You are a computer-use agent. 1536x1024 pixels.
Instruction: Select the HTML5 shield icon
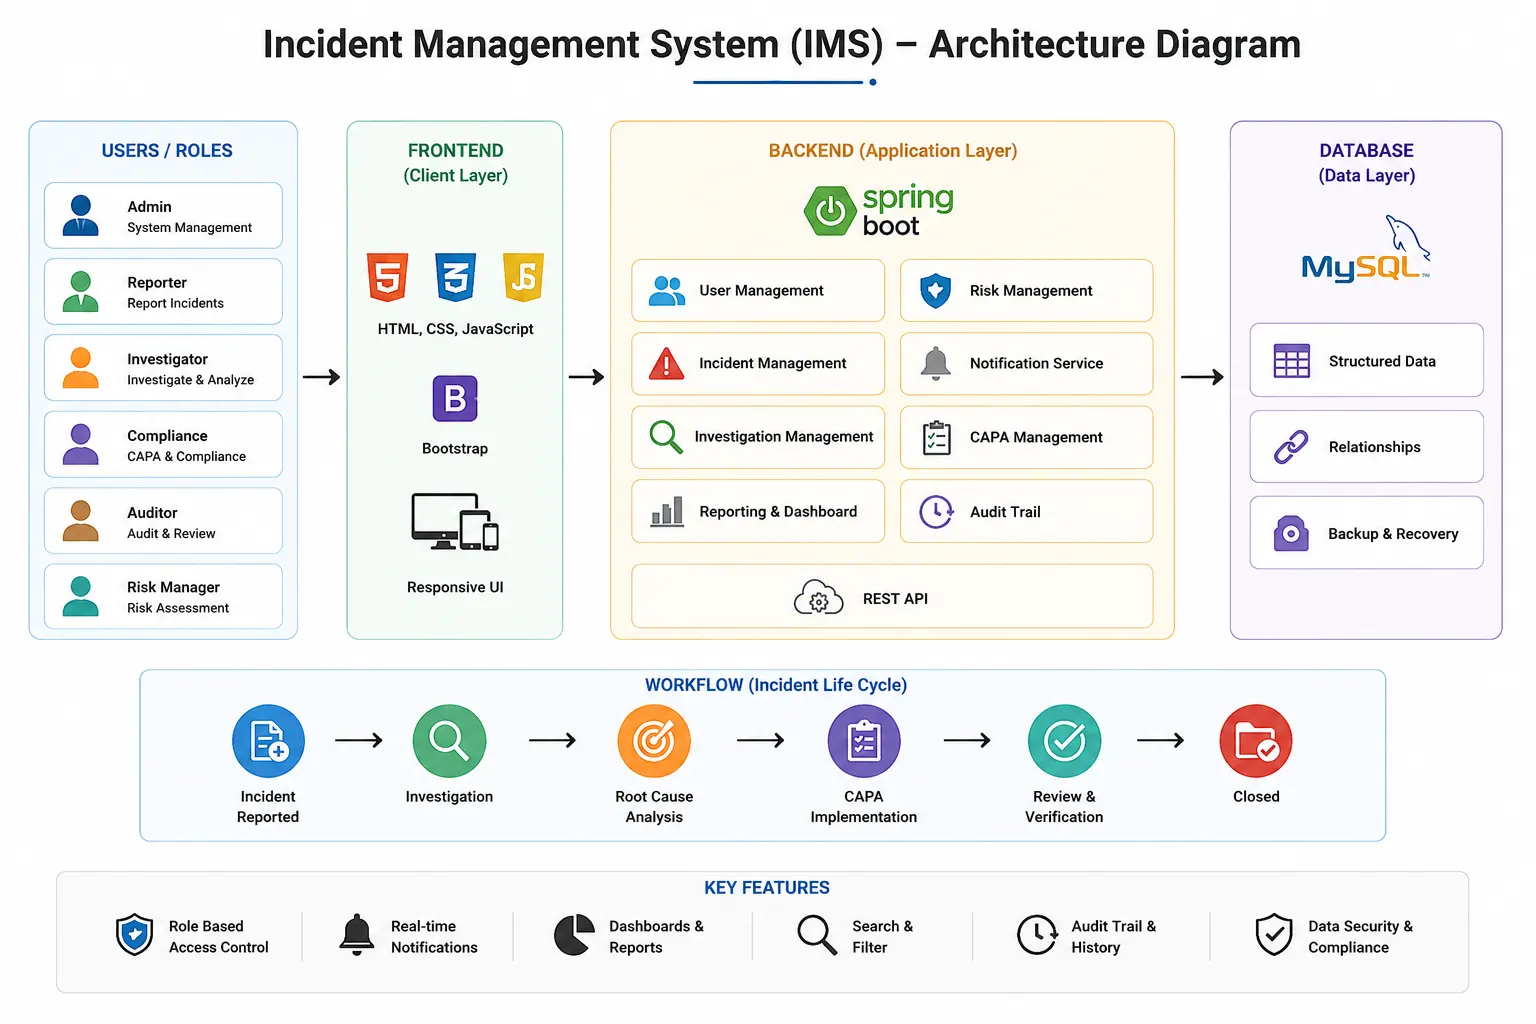(387, 277)
